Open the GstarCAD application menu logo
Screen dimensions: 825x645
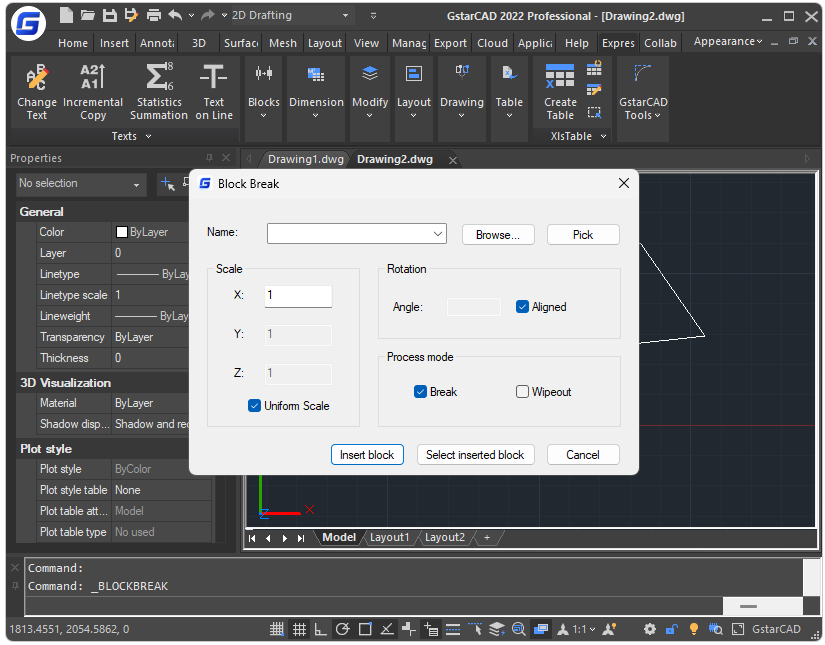tap(28, 24)
